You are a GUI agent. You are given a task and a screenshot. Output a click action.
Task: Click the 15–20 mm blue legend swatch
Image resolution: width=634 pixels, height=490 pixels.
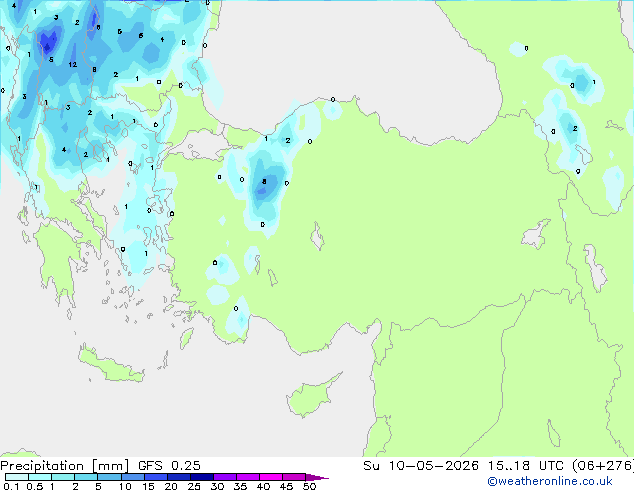[x=156, y=477]
